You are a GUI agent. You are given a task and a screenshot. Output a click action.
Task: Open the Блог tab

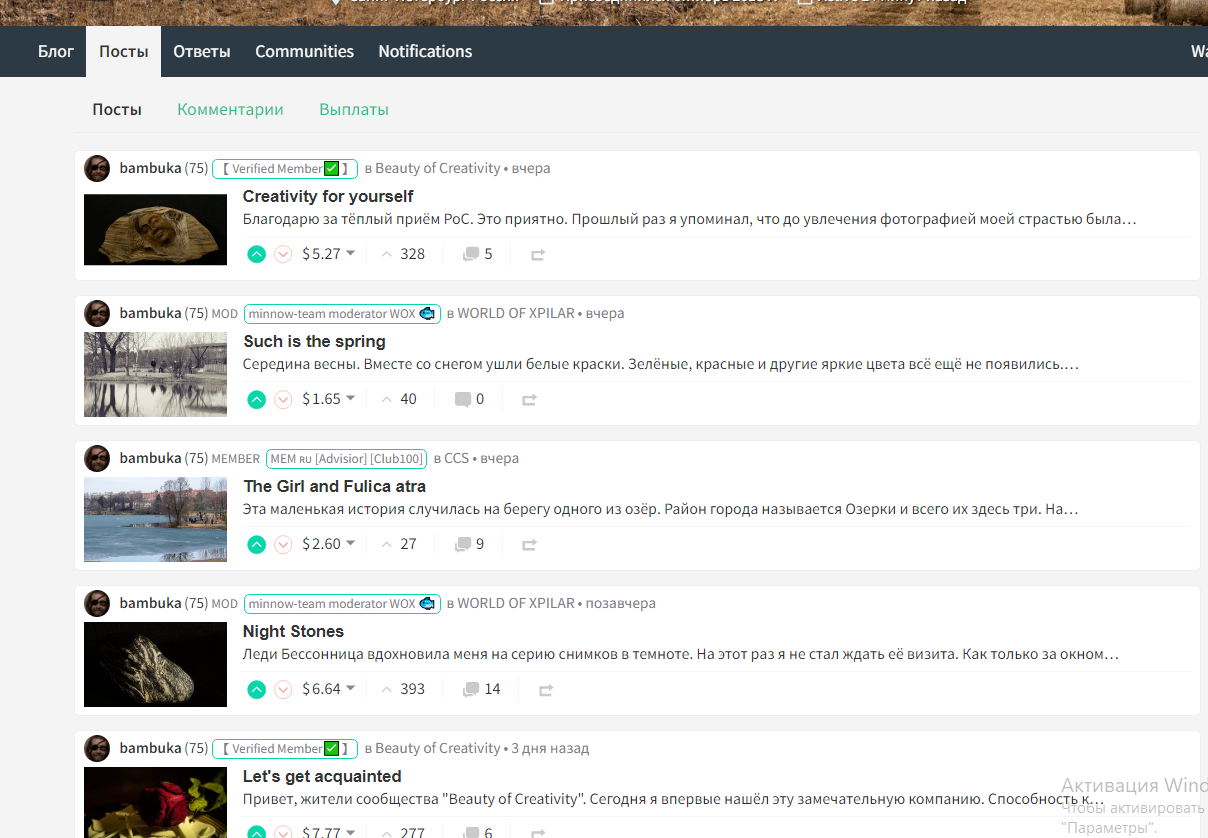click(x=56, y=51)
